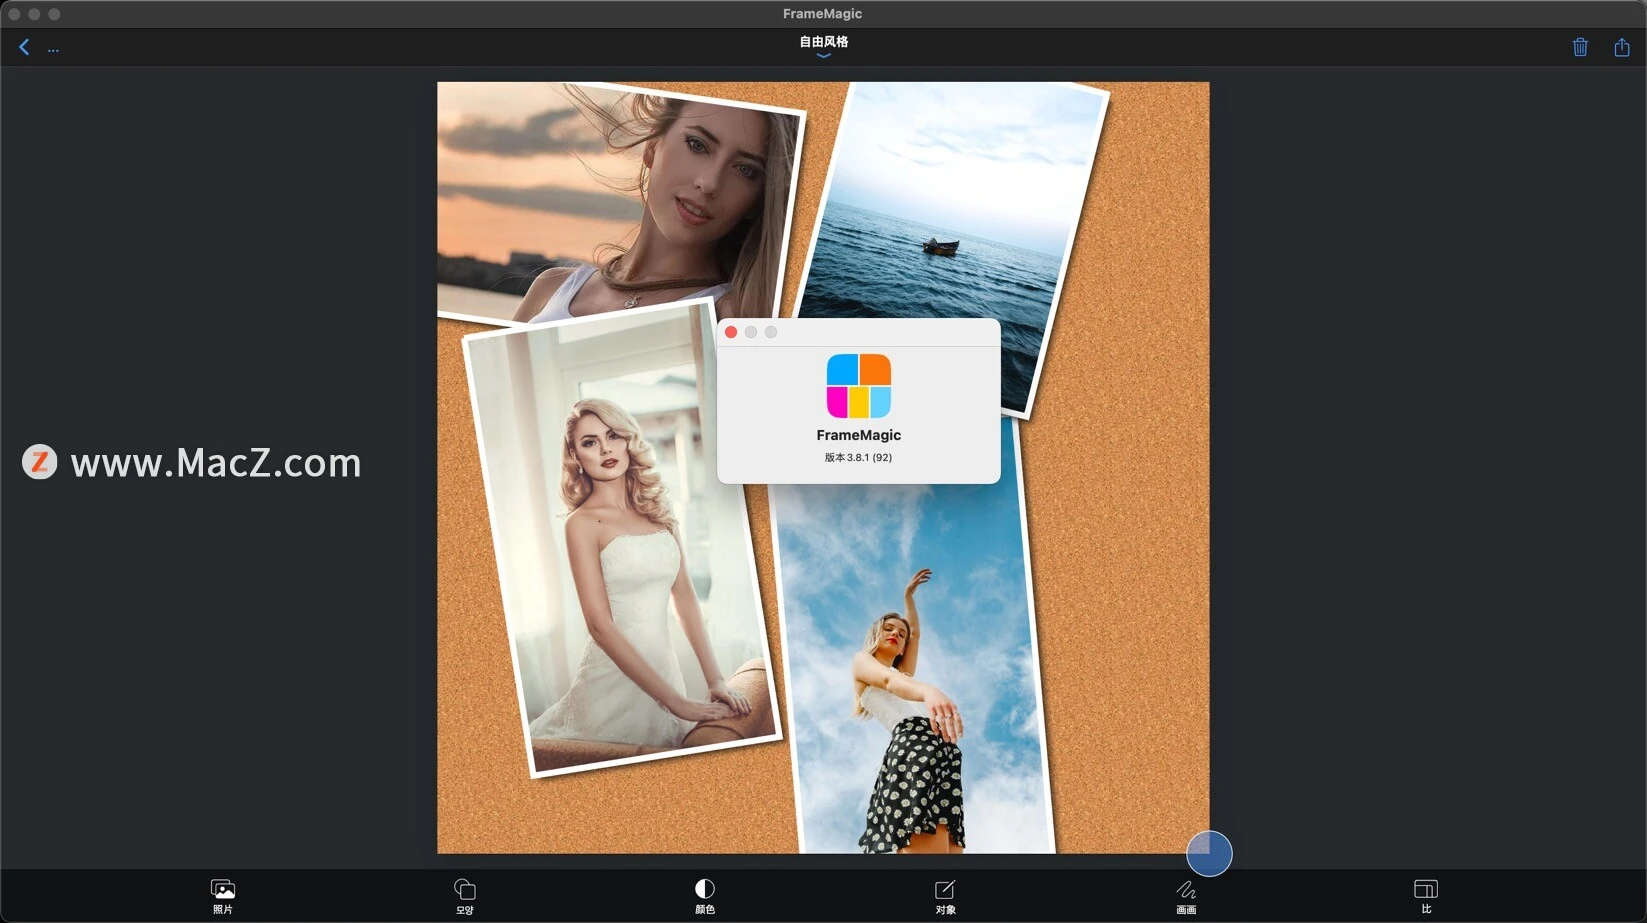Open the 画画 drawing tool
This screenshot has width=1647, height=923.
pyautogui.click(x=1186, y=896)
